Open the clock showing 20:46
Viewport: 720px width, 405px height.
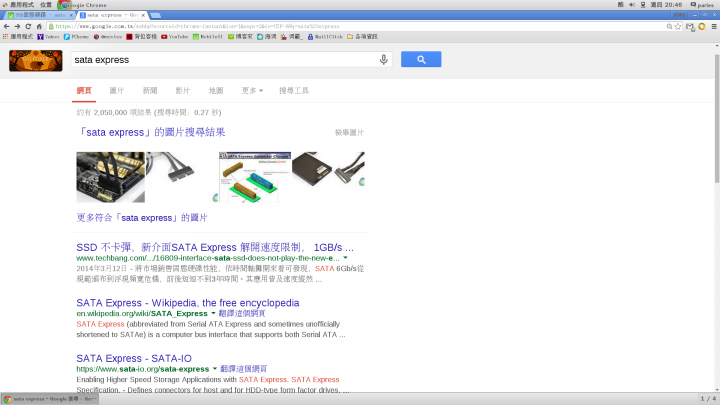click(666, 5)
